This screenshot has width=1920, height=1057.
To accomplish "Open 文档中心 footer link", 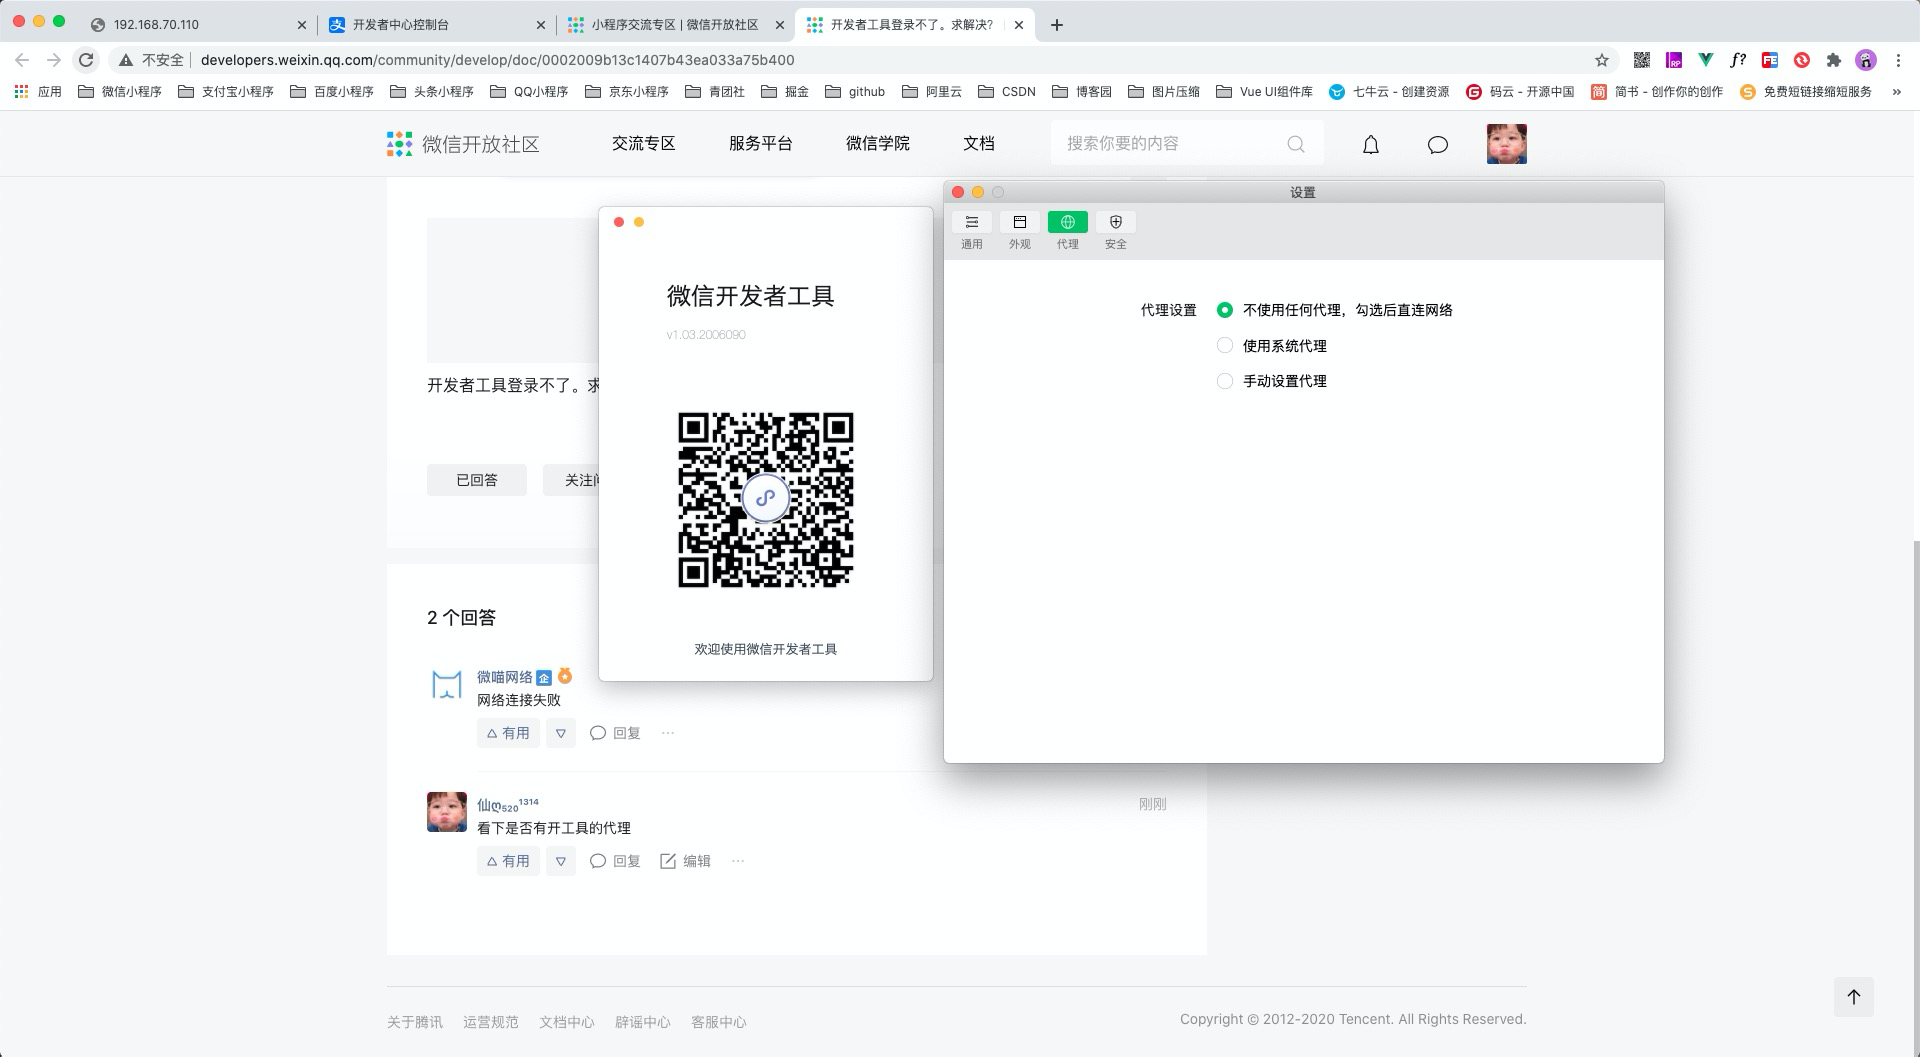I will point(567,1022).
